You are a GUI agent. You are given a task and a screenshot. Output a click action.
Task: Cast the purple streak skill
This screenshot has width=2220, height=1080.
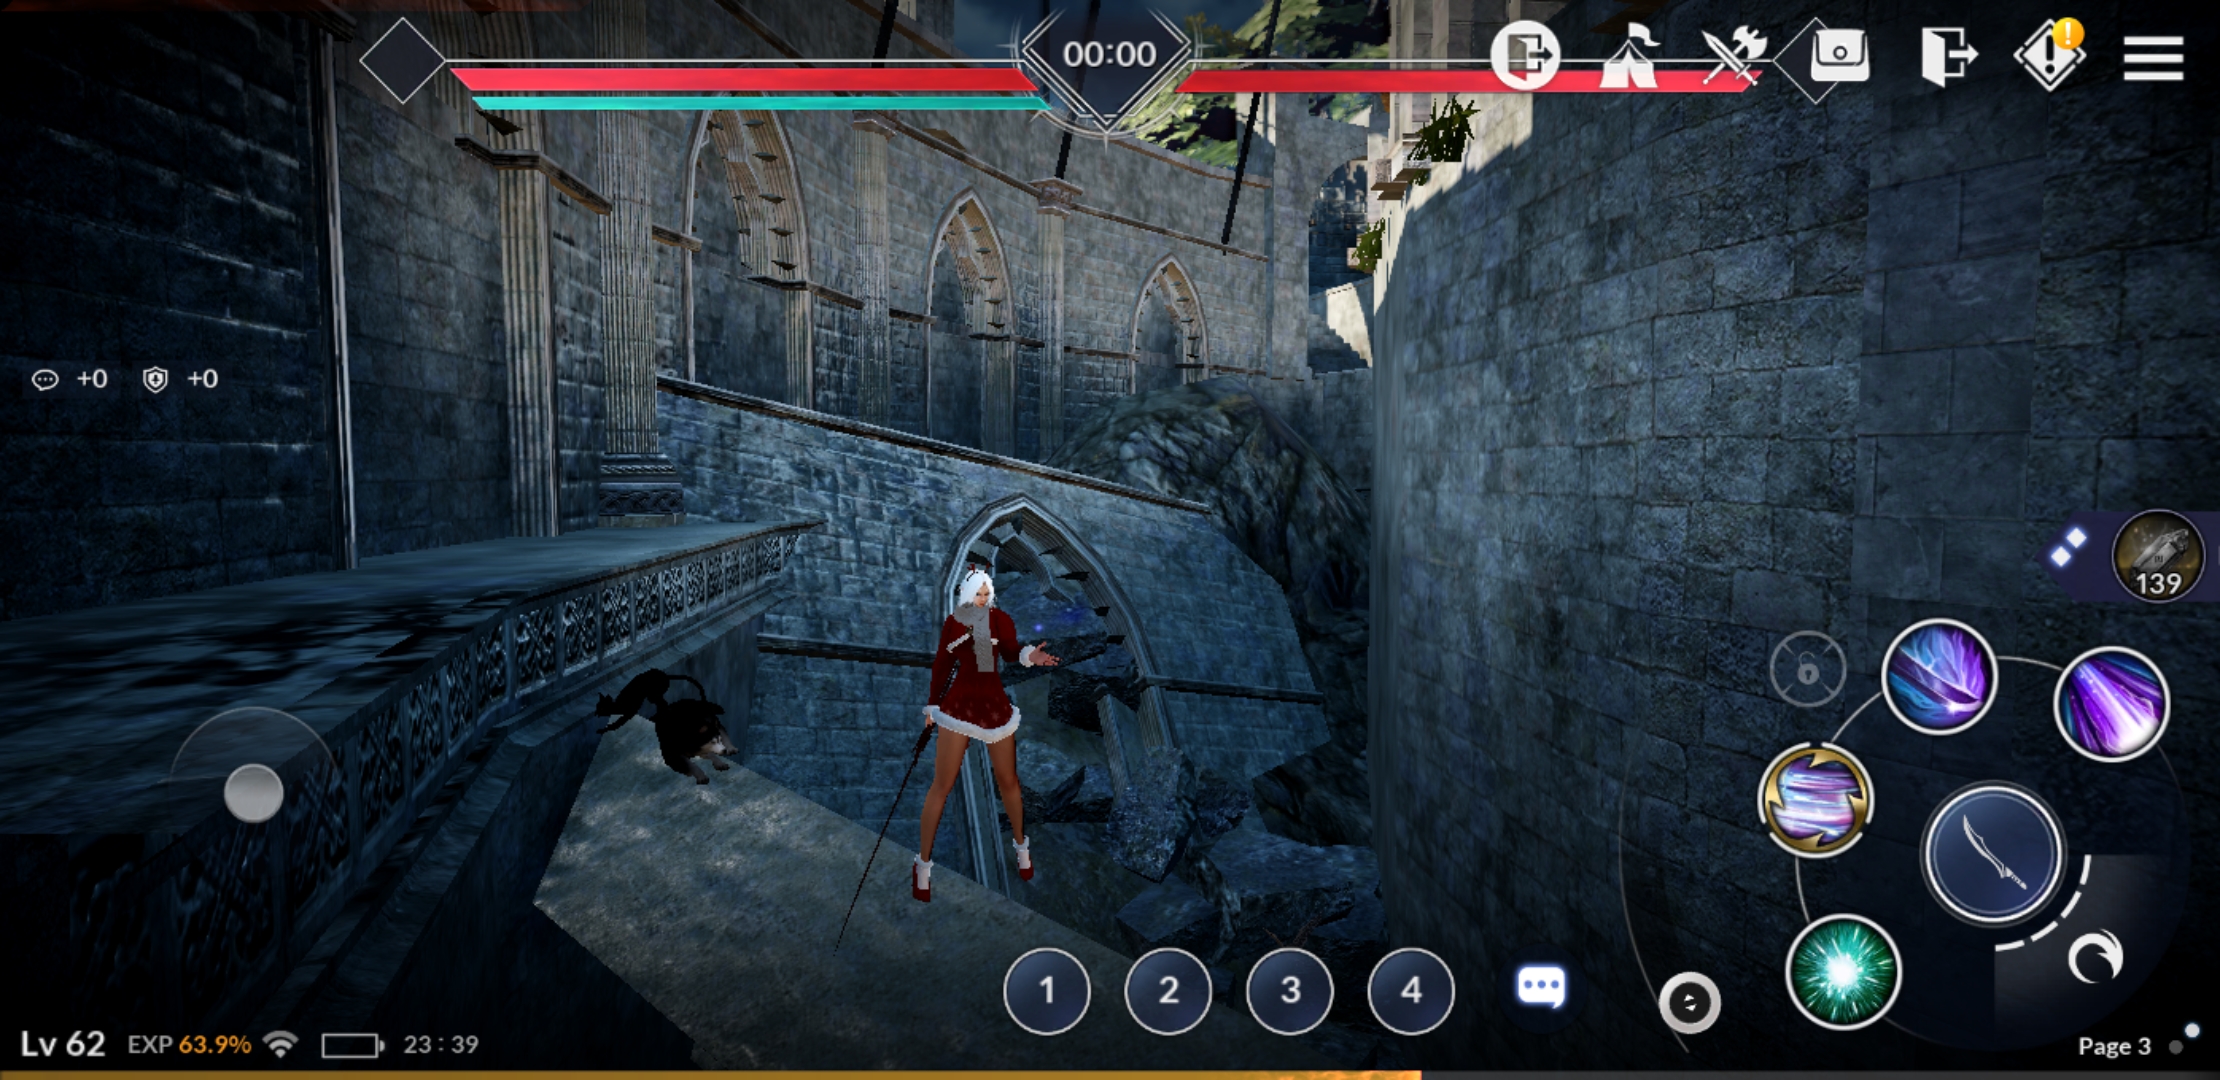[2111, 704]
